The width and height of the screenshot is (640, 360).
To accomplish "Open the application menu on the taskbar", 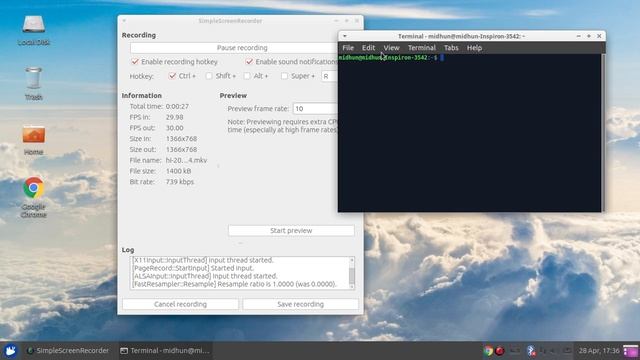I will pos(10,351).
